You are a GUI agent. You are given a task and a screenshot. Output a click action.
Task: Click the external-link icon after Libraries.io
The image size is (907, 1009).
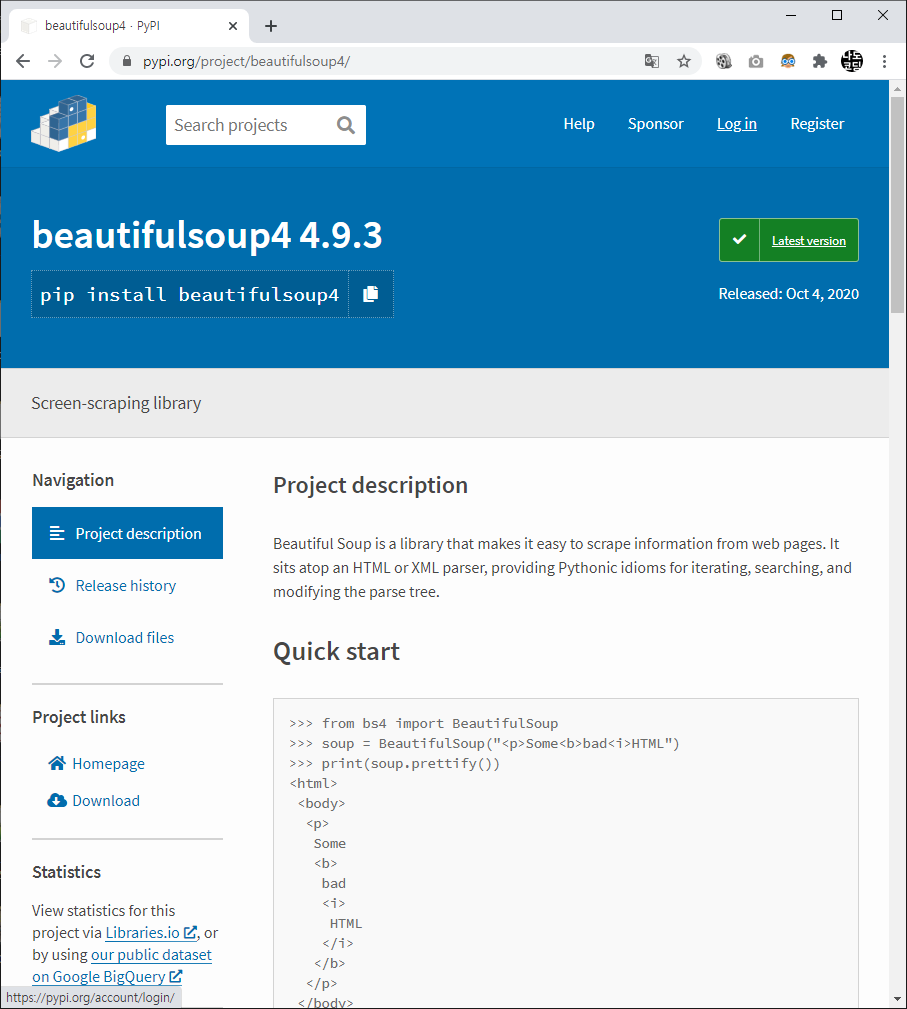click(190, 932)
